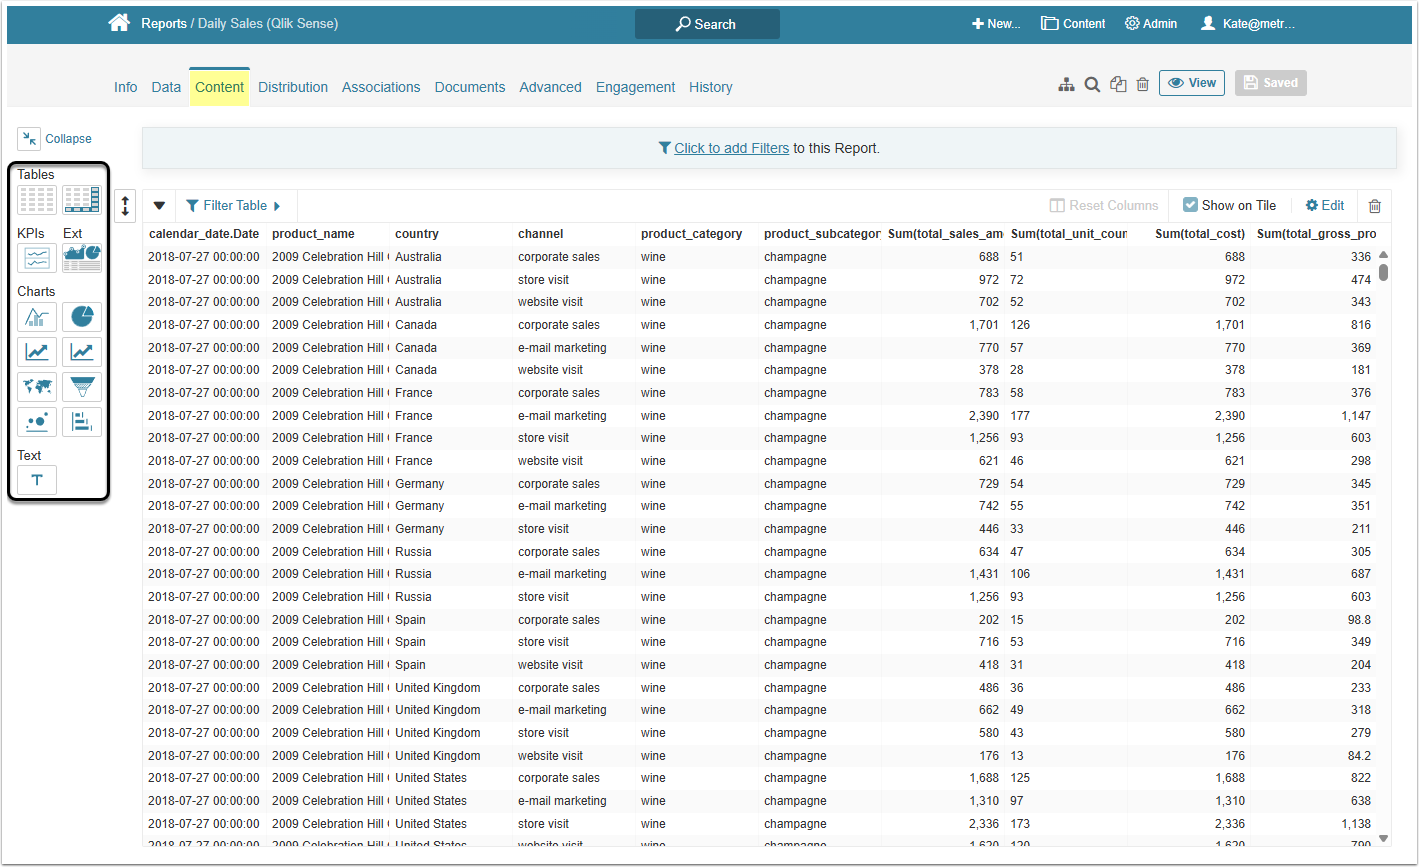Add a pie chart from the Charts panel
This screenshot has width=1419, height=867.
tap(82, 318)
